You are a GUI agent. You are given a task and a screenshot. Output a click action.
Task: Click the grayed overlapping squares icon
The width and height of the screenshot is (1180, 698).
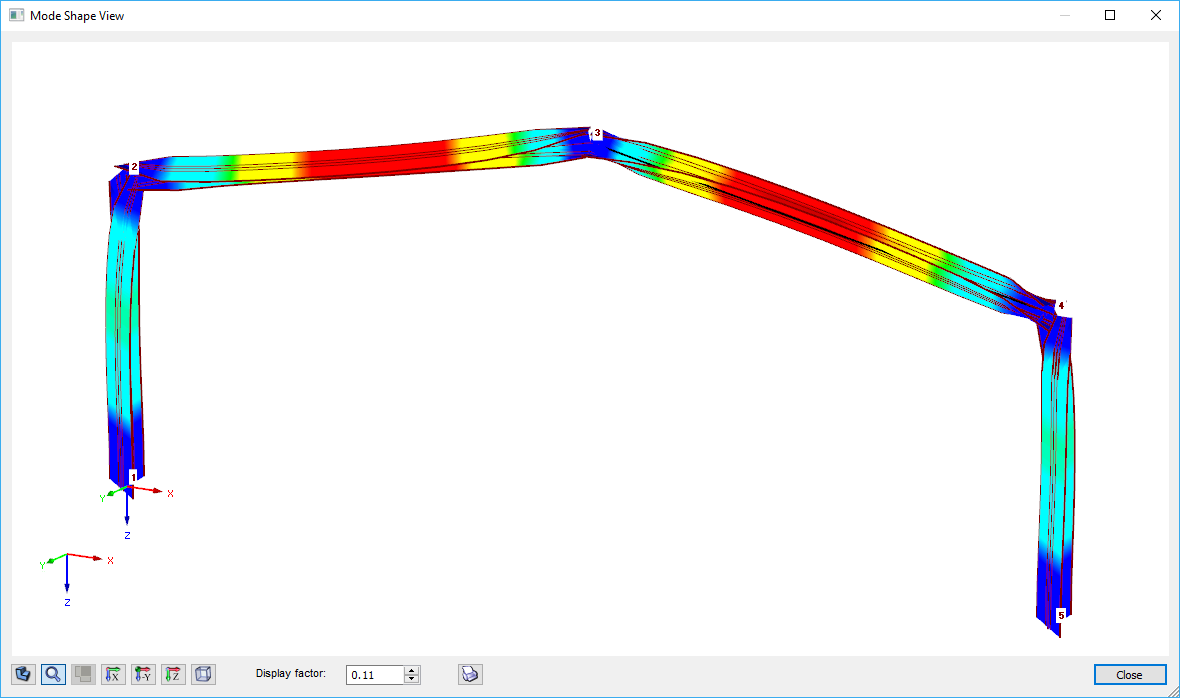click(x=84, y=674)
